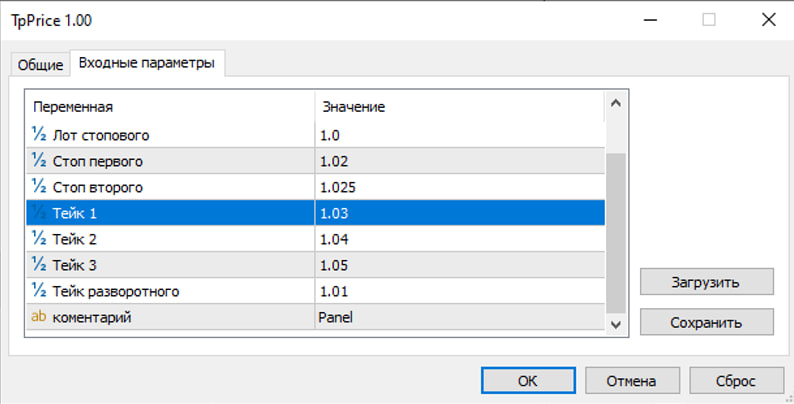Confirm with the OK button
The width and height of the screenshot is (794, 404).
coord(527,381)
